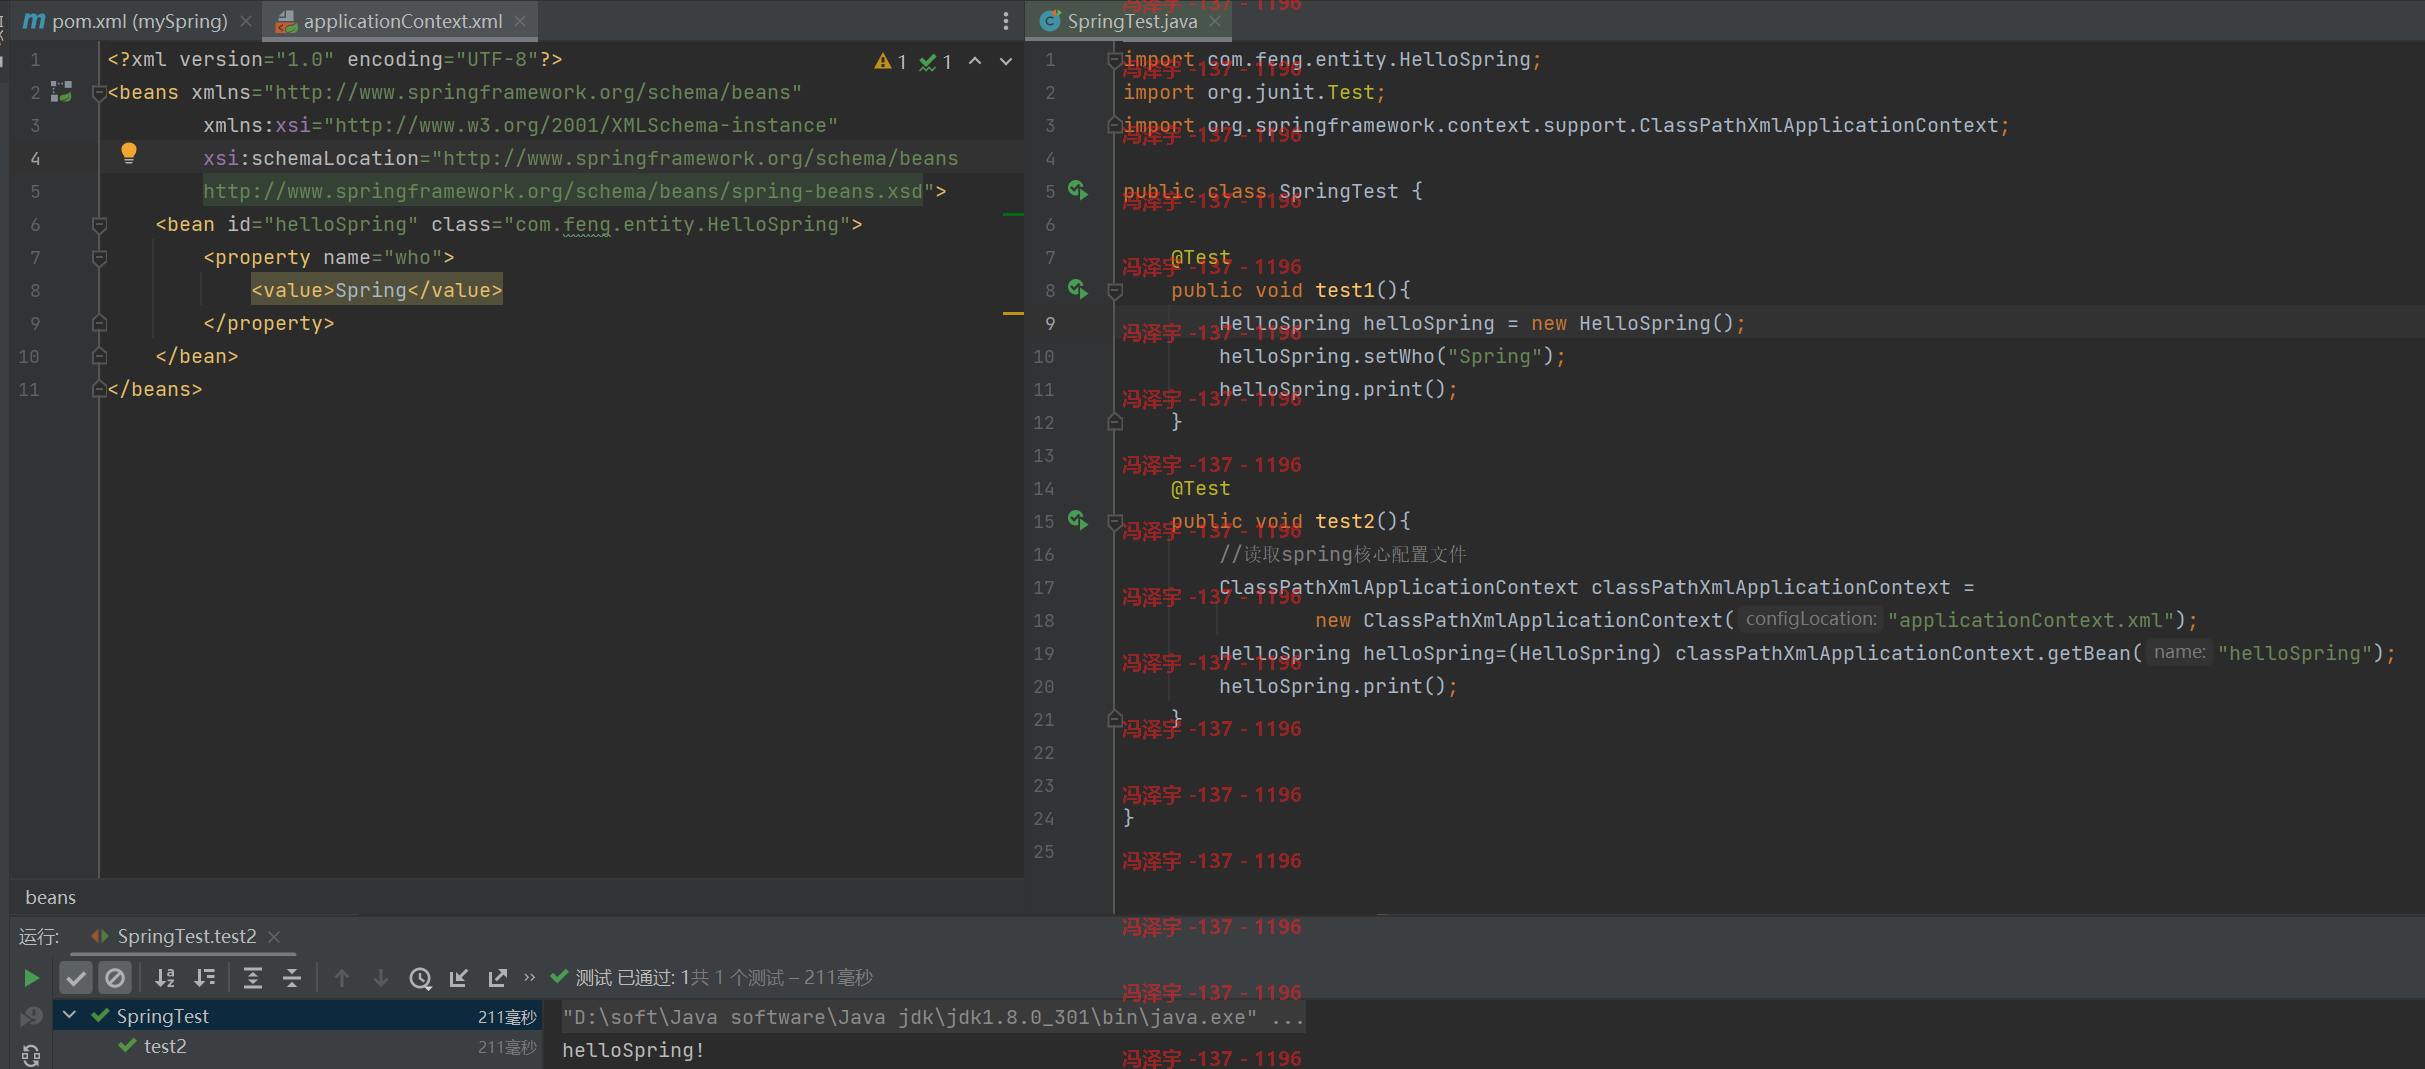Jump to previous highlighted problem arrow
Viewport: 2425px width, 1069px height.
[975, 61]
